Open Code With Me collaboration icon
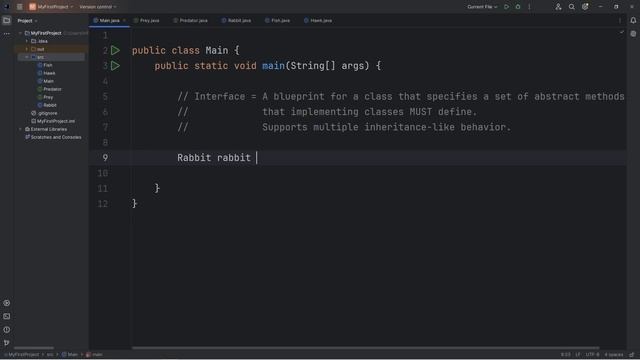640x360 pixels. tap(558, 7)
